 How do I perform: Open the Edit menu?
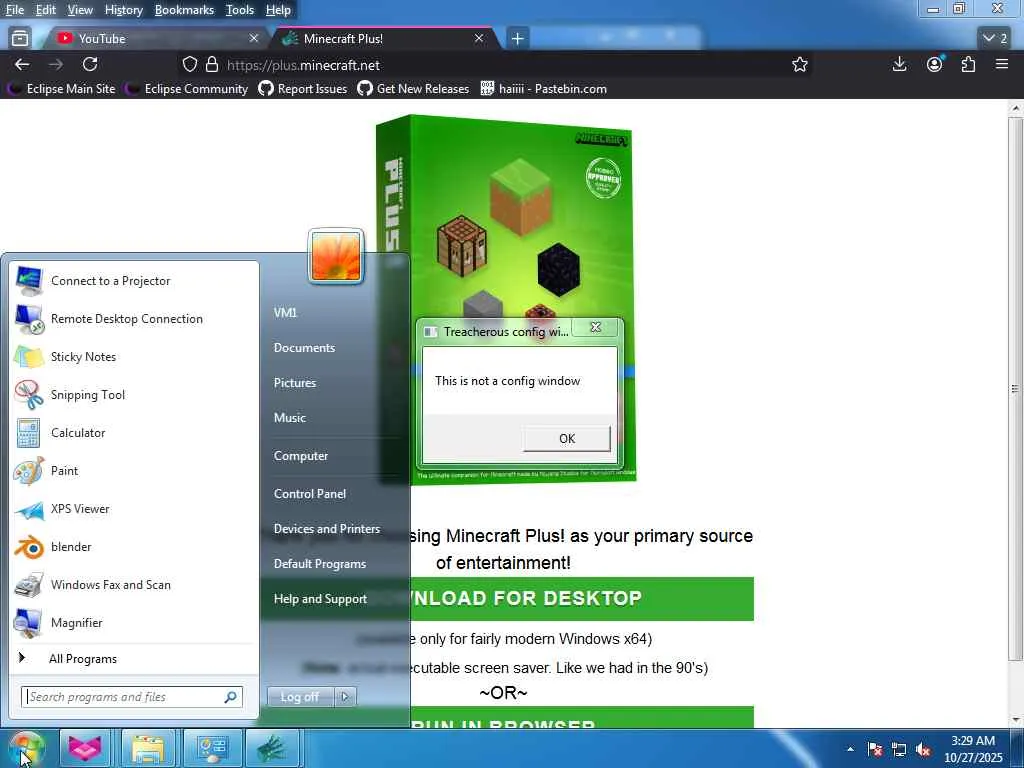pos(46,10)
